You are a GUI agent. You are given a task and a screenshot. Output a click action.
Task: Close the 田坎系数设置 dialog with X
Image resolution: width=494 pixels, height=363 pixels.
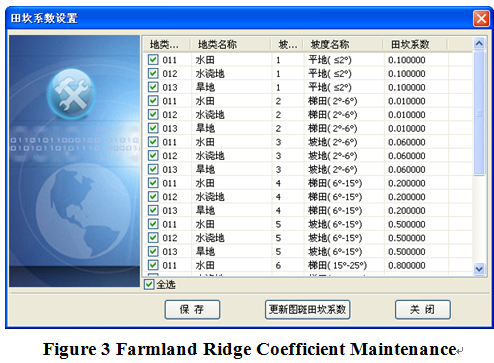[481, 18]
